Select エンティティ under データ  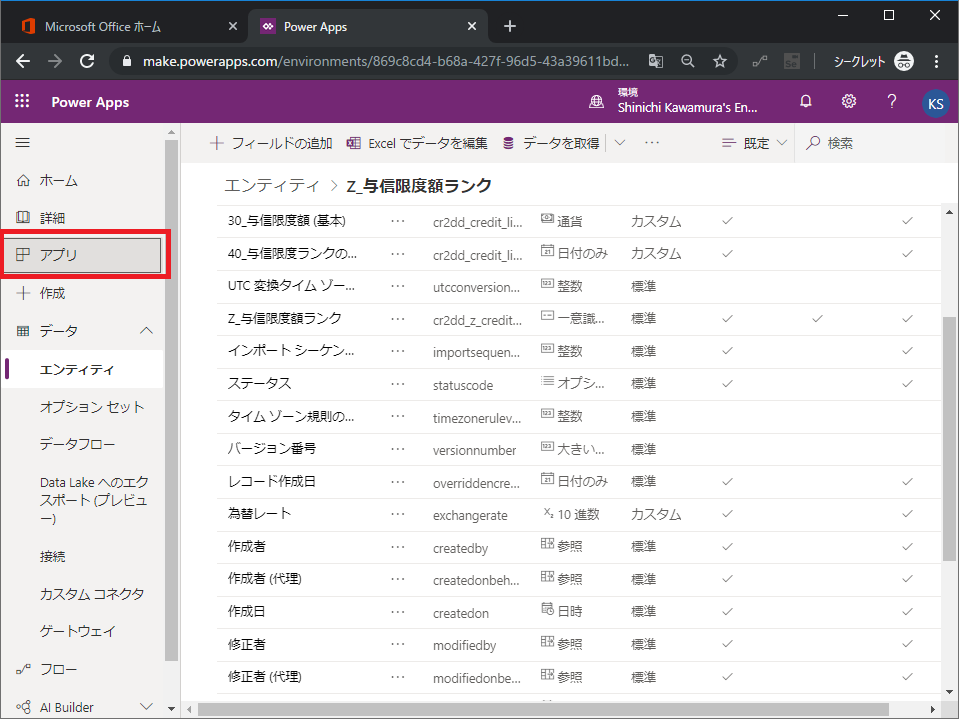(83, 369)
